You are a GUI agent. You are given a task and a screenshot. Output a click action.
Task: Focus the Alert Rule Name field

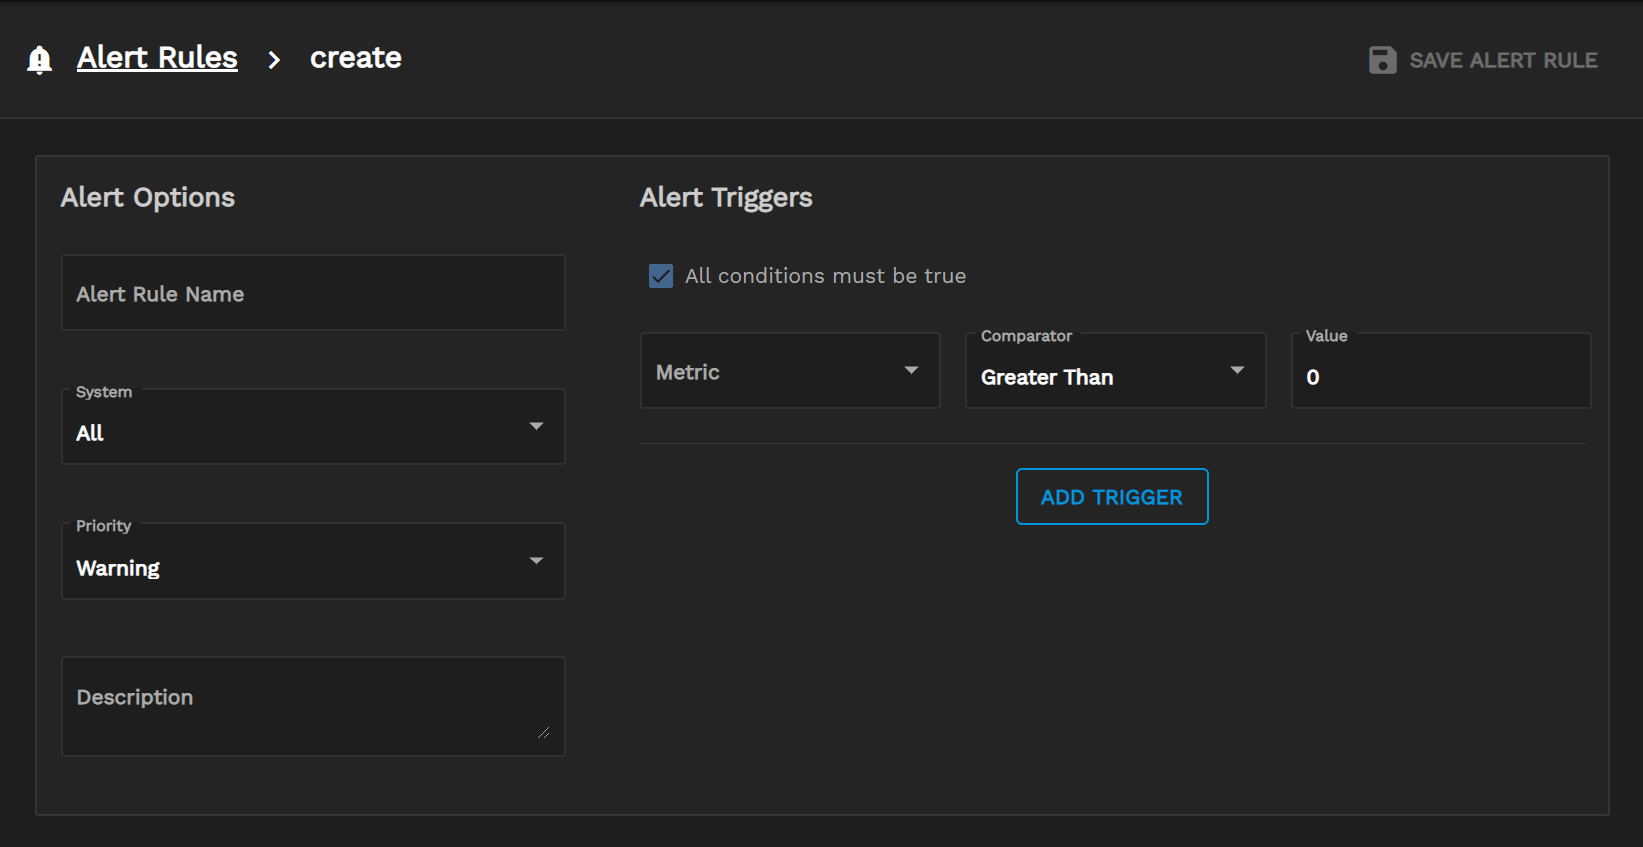[x=313, y=293]
